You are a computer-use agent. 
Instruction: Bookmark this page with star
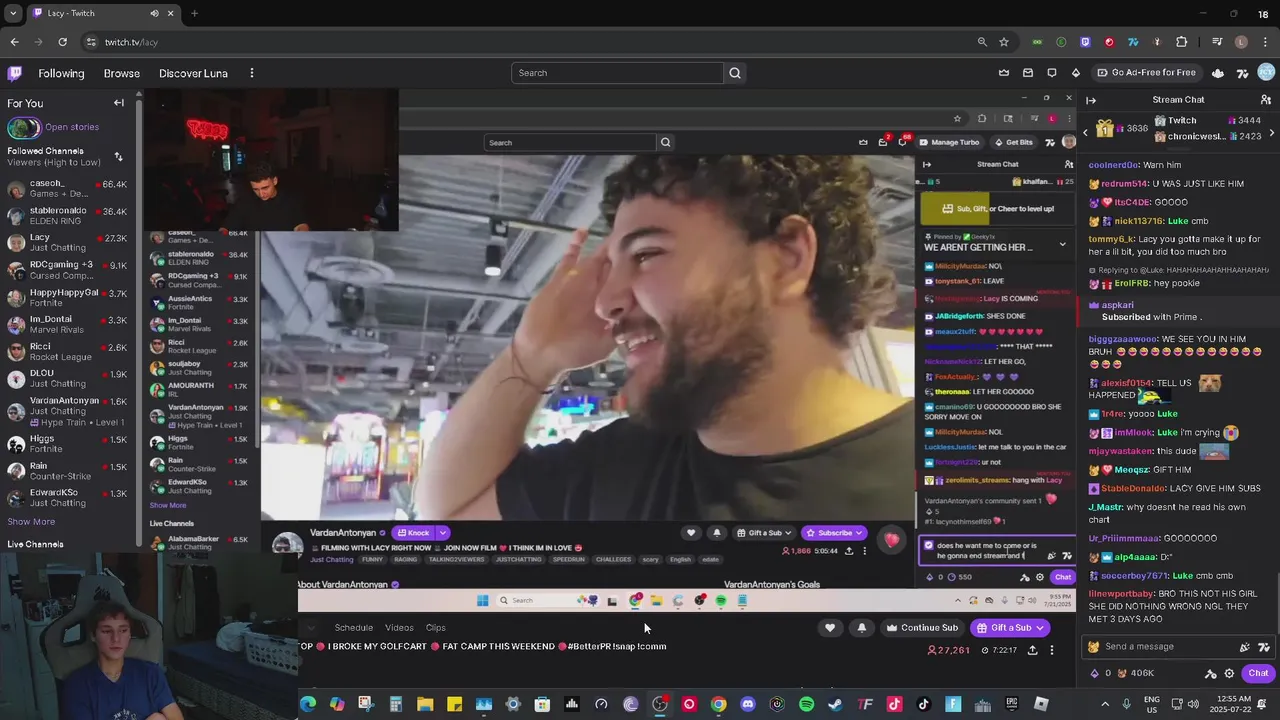pyautogui.click(x=1004, y=42)
